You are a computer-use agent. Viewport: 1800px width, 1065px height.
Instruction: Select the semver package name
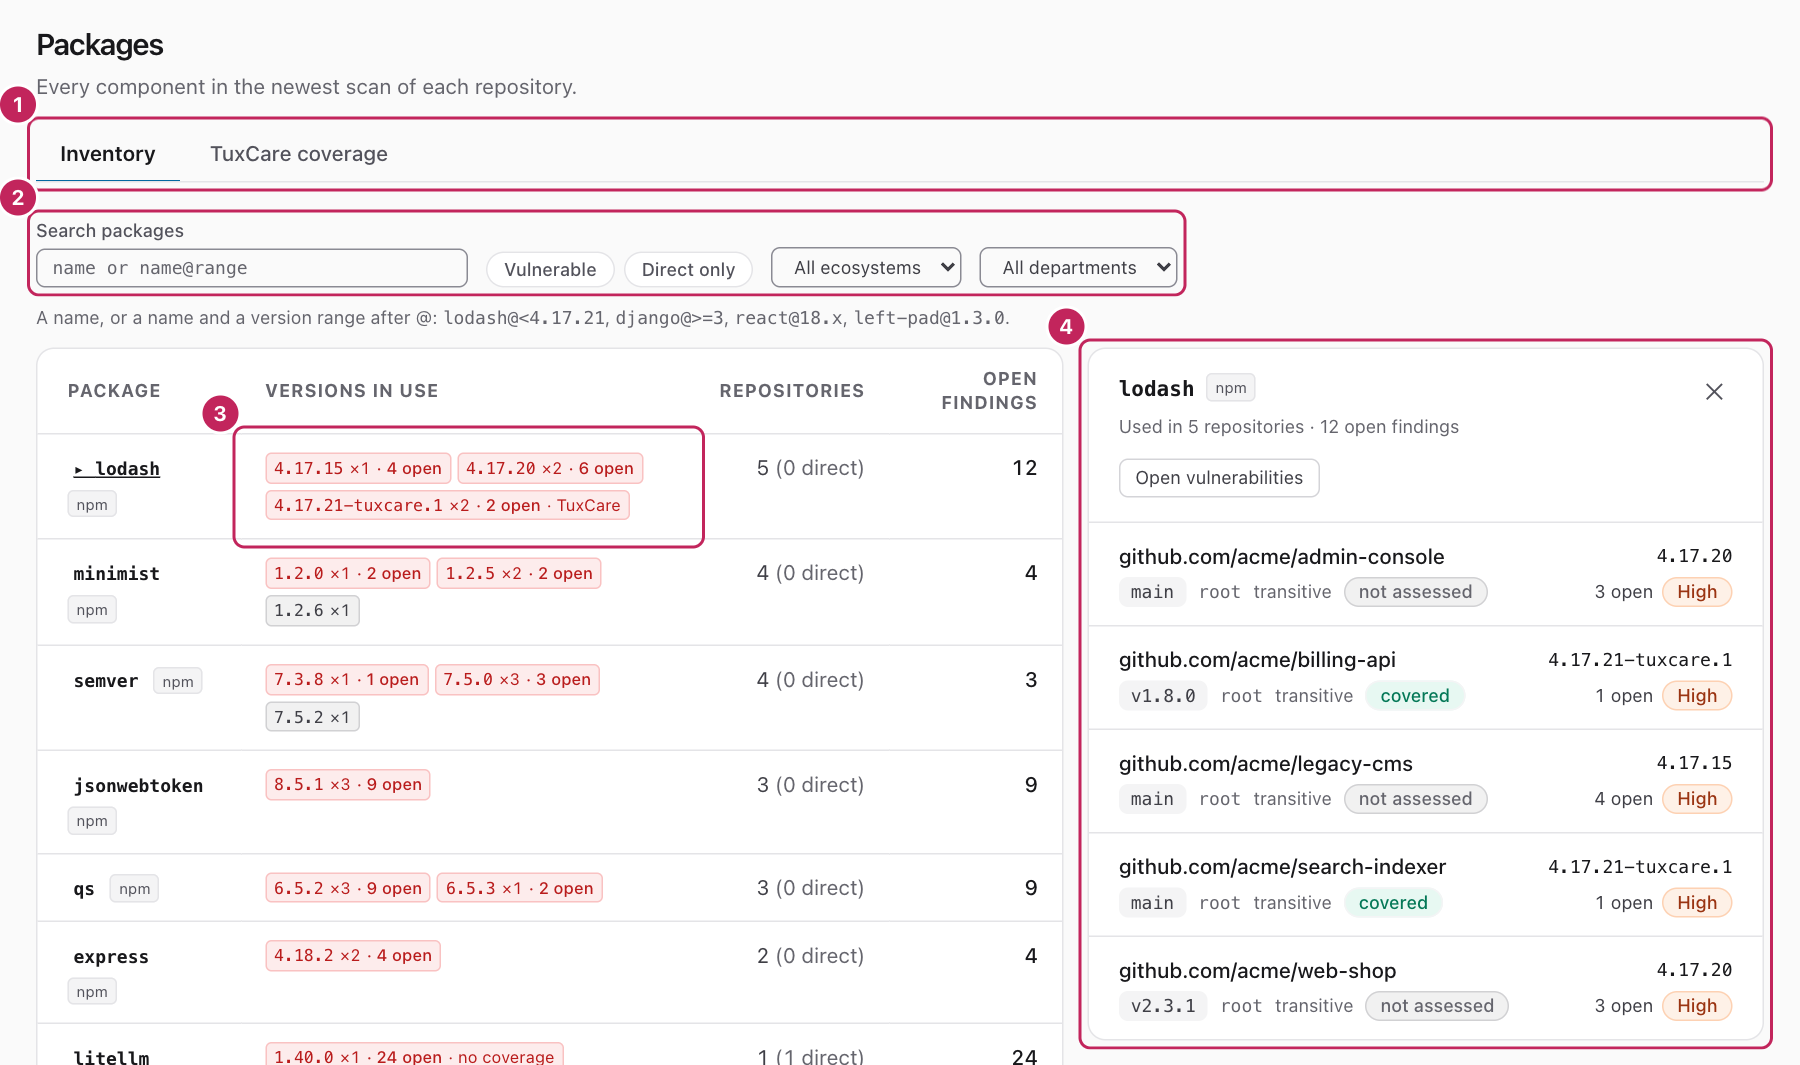106,681
